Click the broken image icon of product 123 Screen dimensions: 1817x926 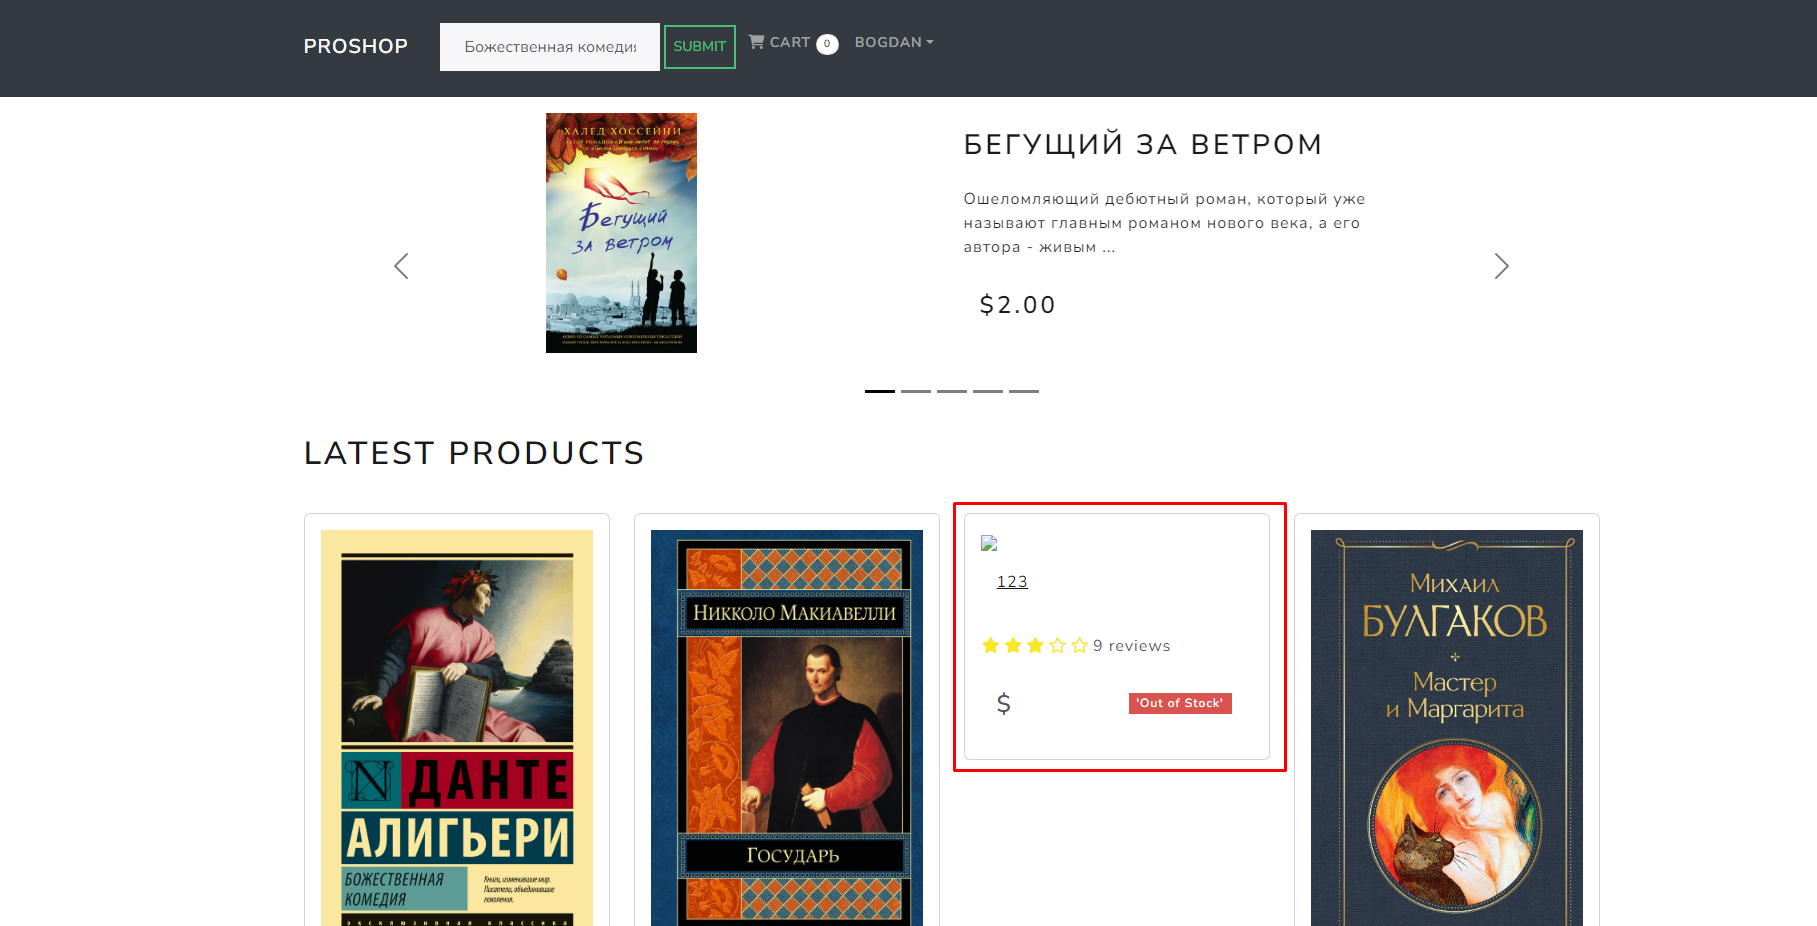tap(989, 543)
